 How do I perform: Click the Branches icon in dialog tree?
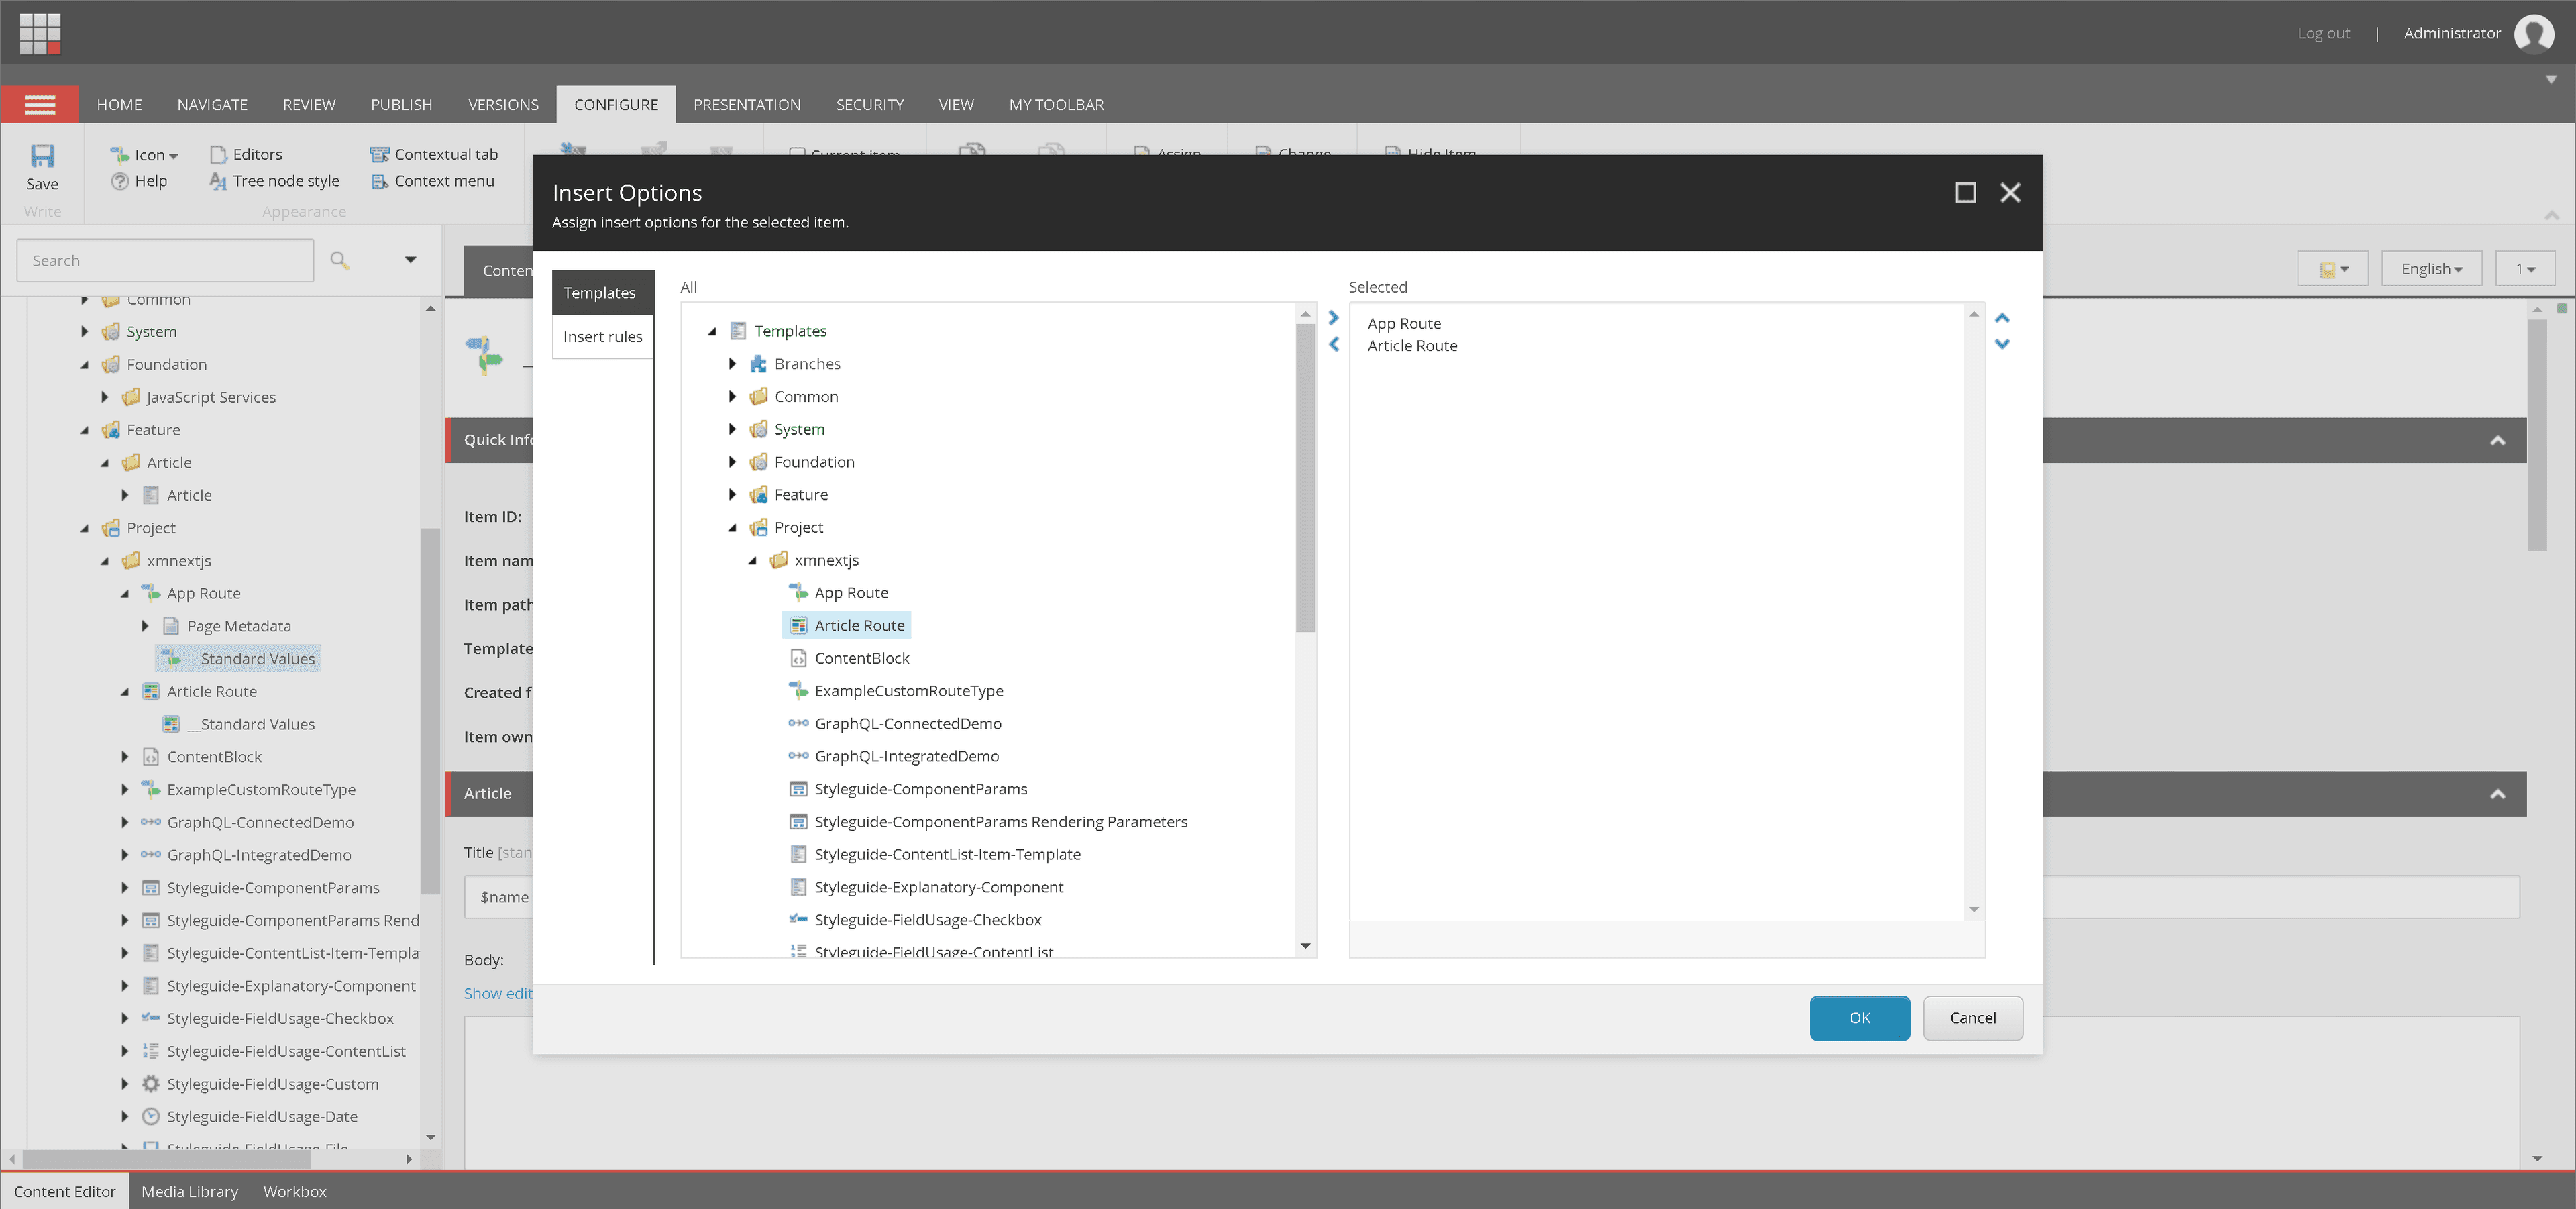click(x=759, y=364)
